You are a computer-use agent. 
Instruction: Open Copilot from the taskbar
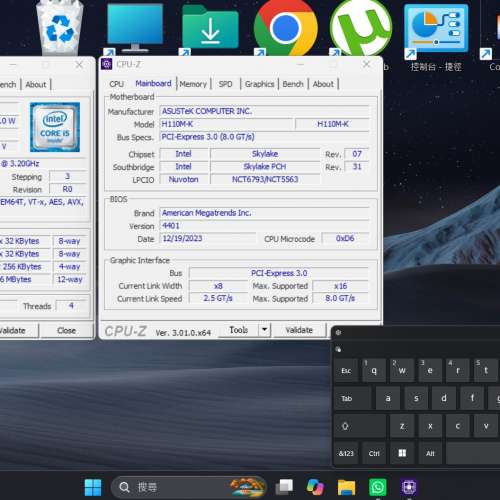pos(315,487)
